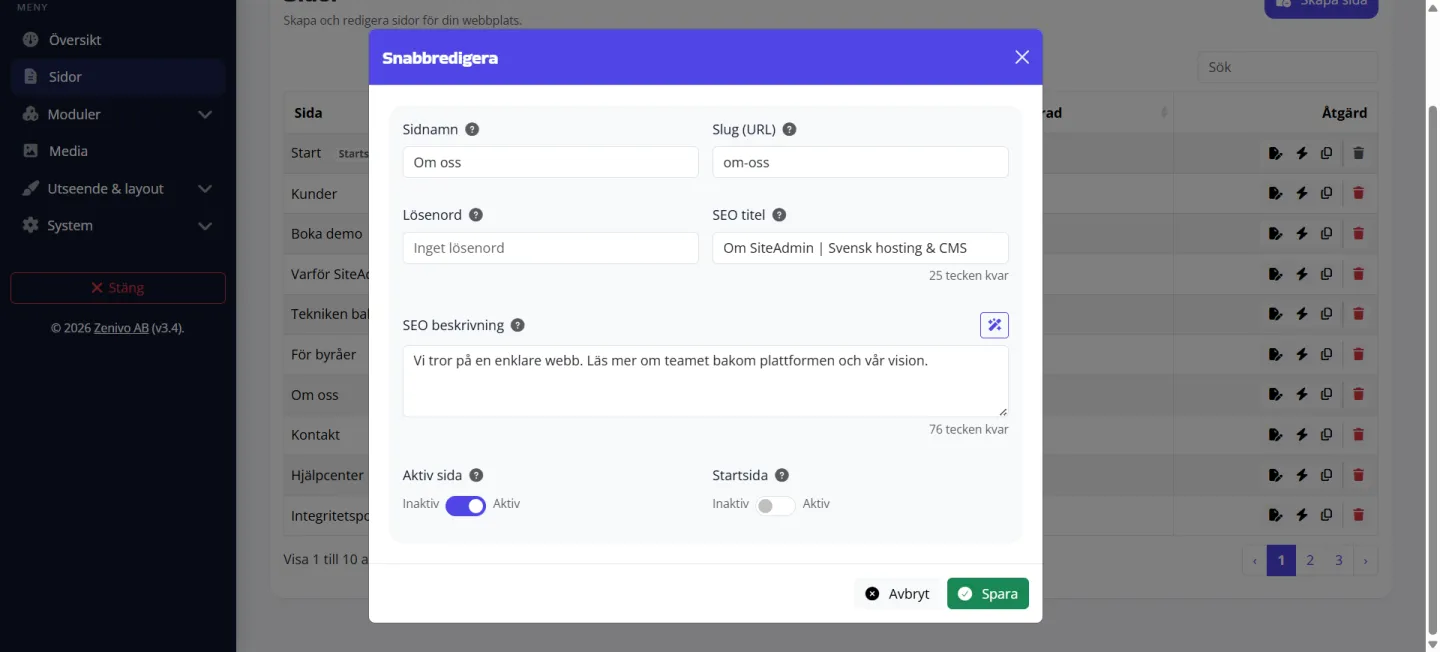Click red trash icon in Kunder row
The width and height of the screenshot is (1440, 652).
[x=1358, y=193]
